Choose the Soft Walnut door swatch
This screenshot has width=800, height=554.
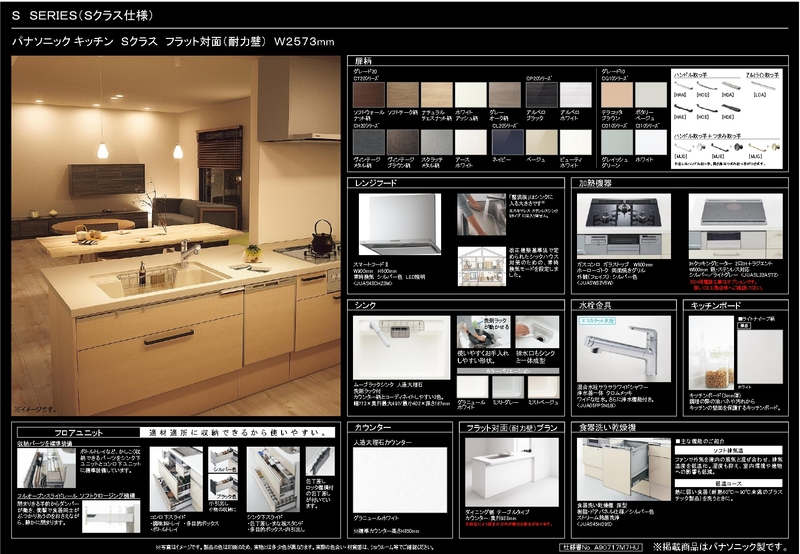368,94
